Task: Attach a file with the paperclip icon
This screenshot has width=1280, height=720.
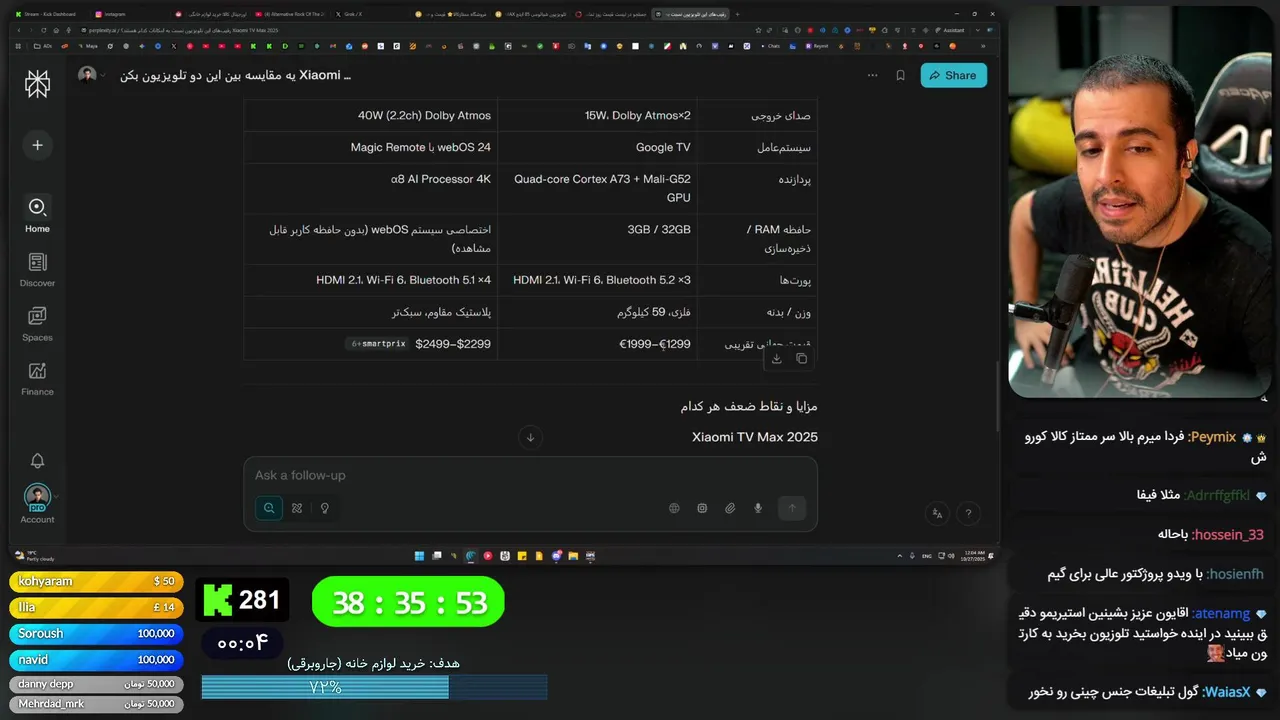Action: coord(730,508)
